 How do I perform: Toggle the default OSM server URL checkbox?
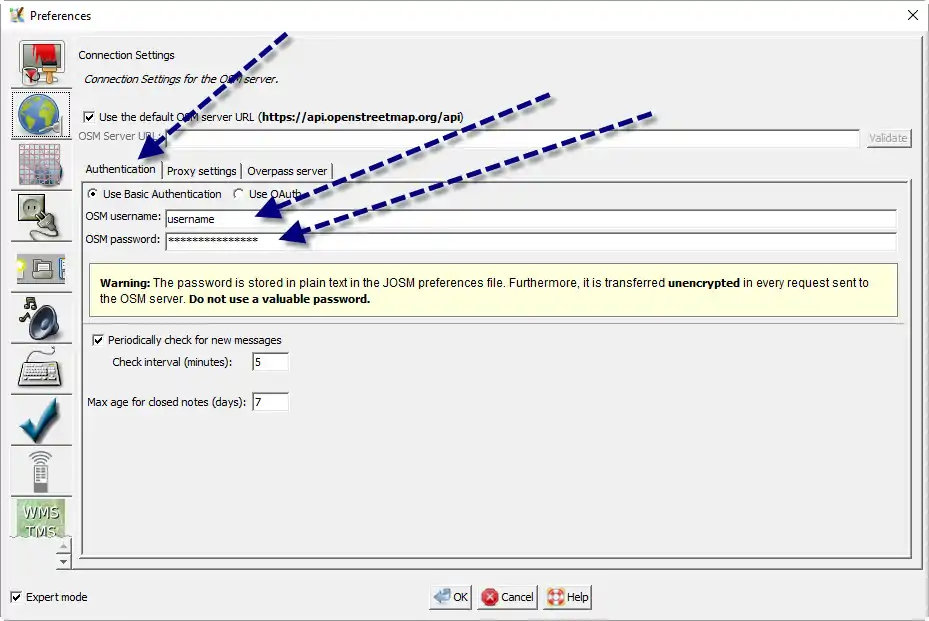[x=90, y=117]
